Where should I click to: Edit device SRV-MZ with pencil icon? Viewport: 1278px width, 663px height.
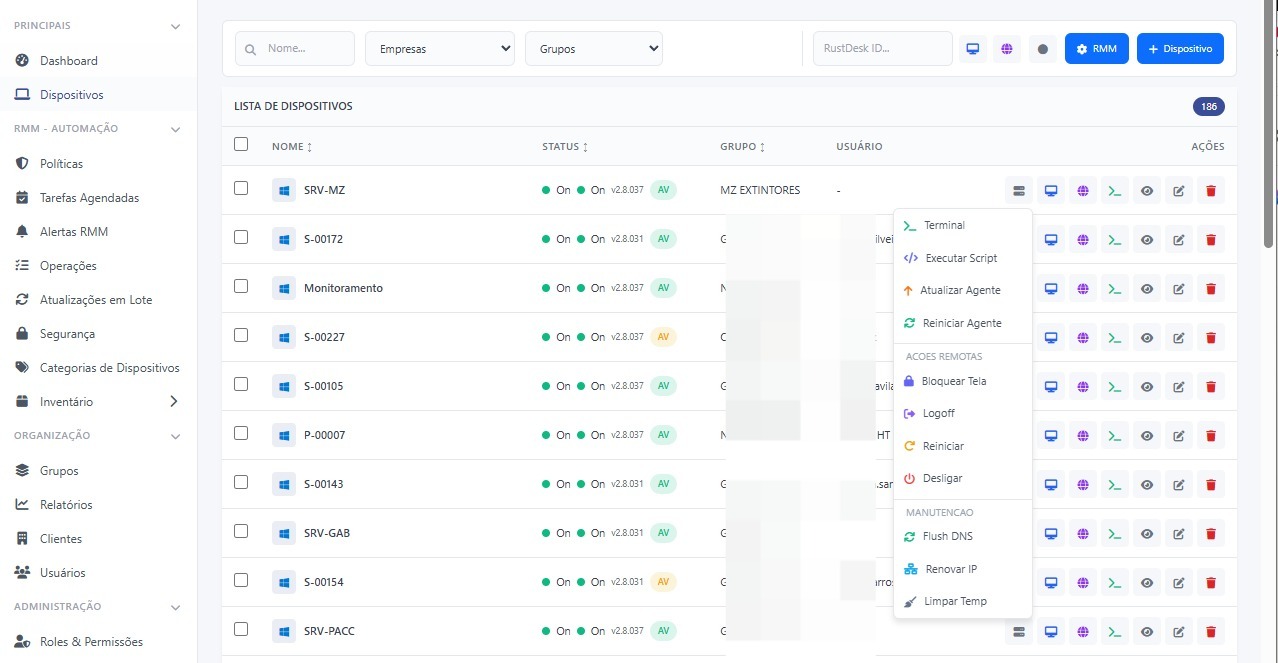coord(1179,190)
